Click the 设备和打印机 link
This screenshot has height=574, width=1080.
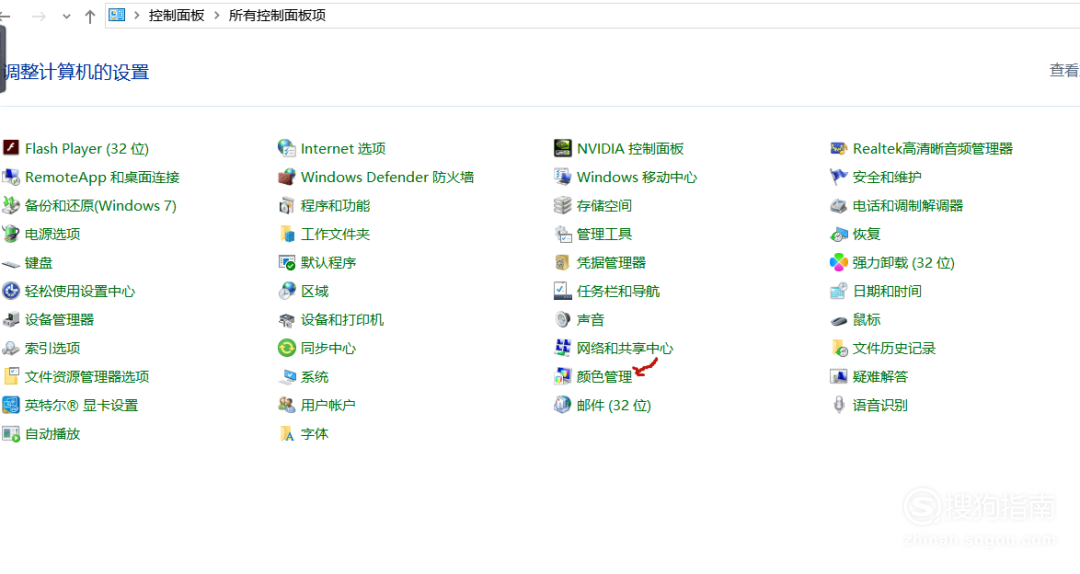tap(342, 320)
